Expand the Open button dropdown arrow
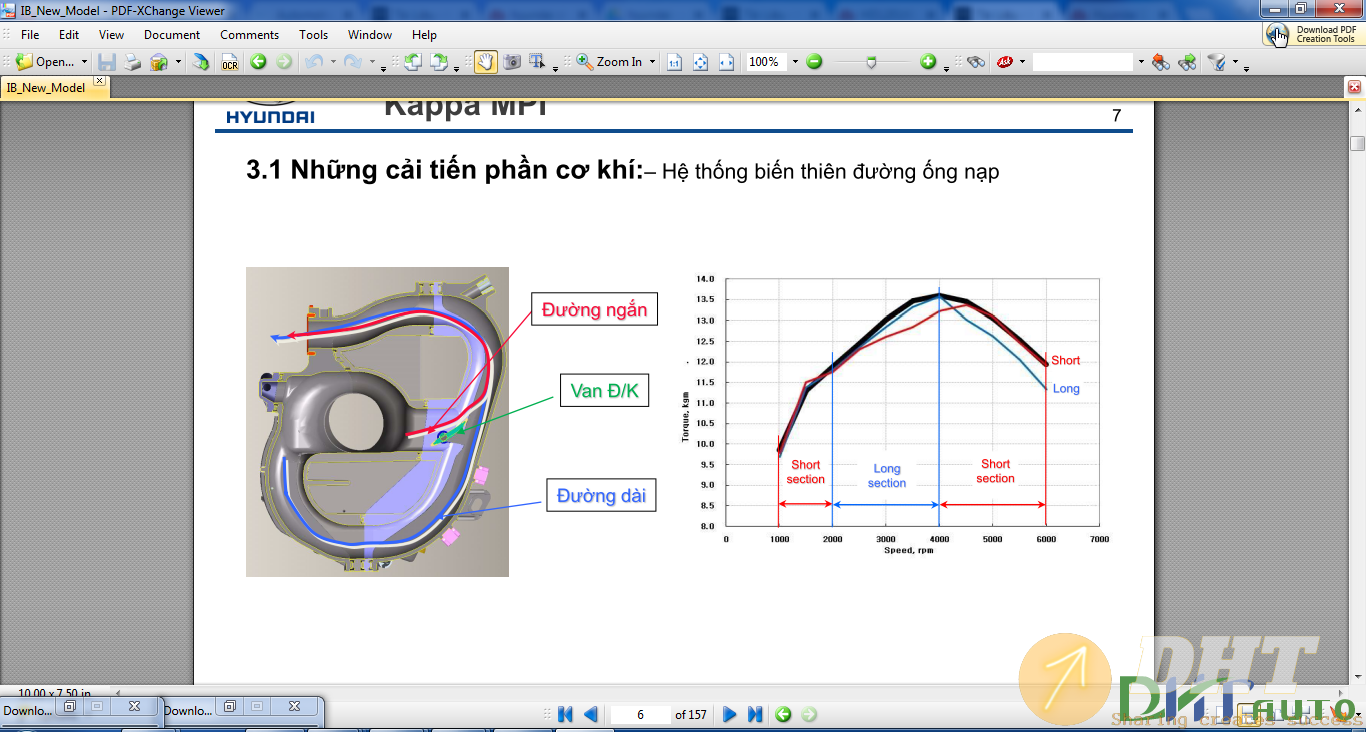 (84, 62)
